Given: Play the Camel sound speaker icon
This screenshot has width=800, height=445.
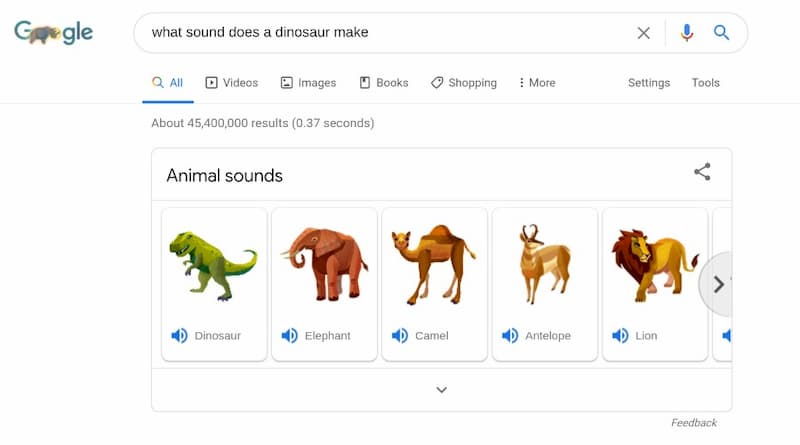Looking at the screenshot, I should [399, 336].
